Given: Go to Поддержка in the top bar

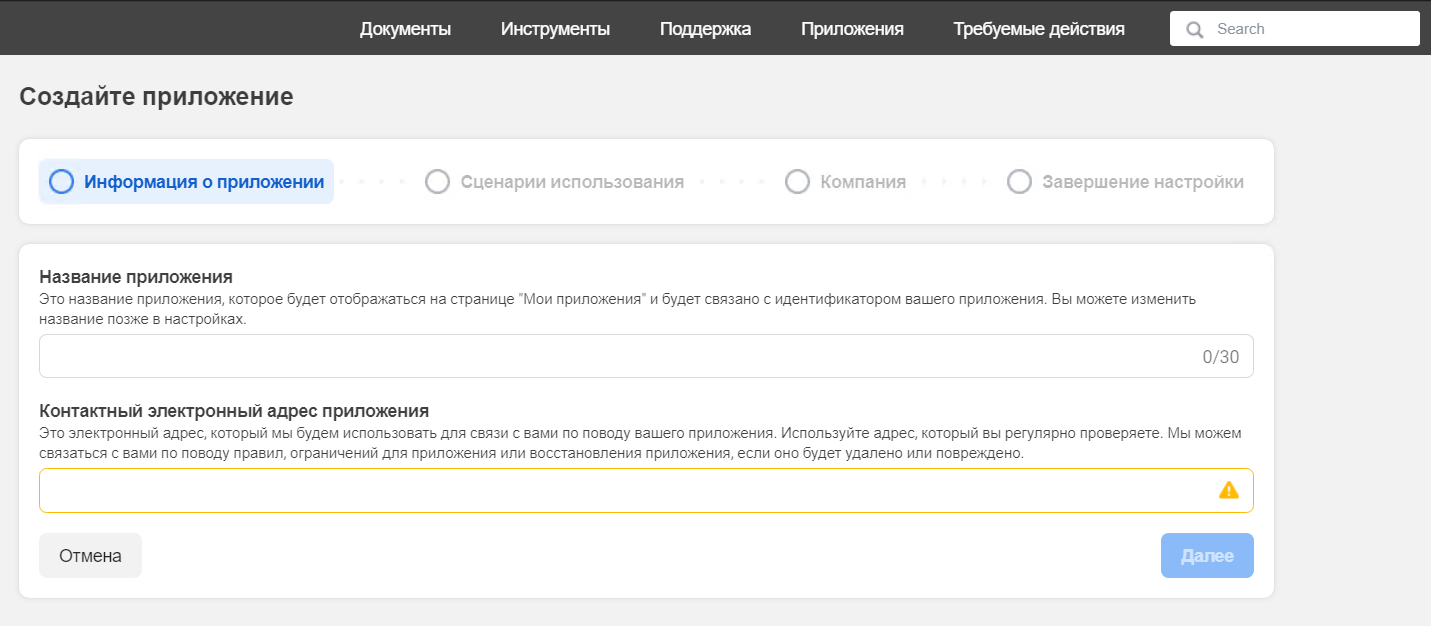Looking at the screenshot, I should 705,29.
